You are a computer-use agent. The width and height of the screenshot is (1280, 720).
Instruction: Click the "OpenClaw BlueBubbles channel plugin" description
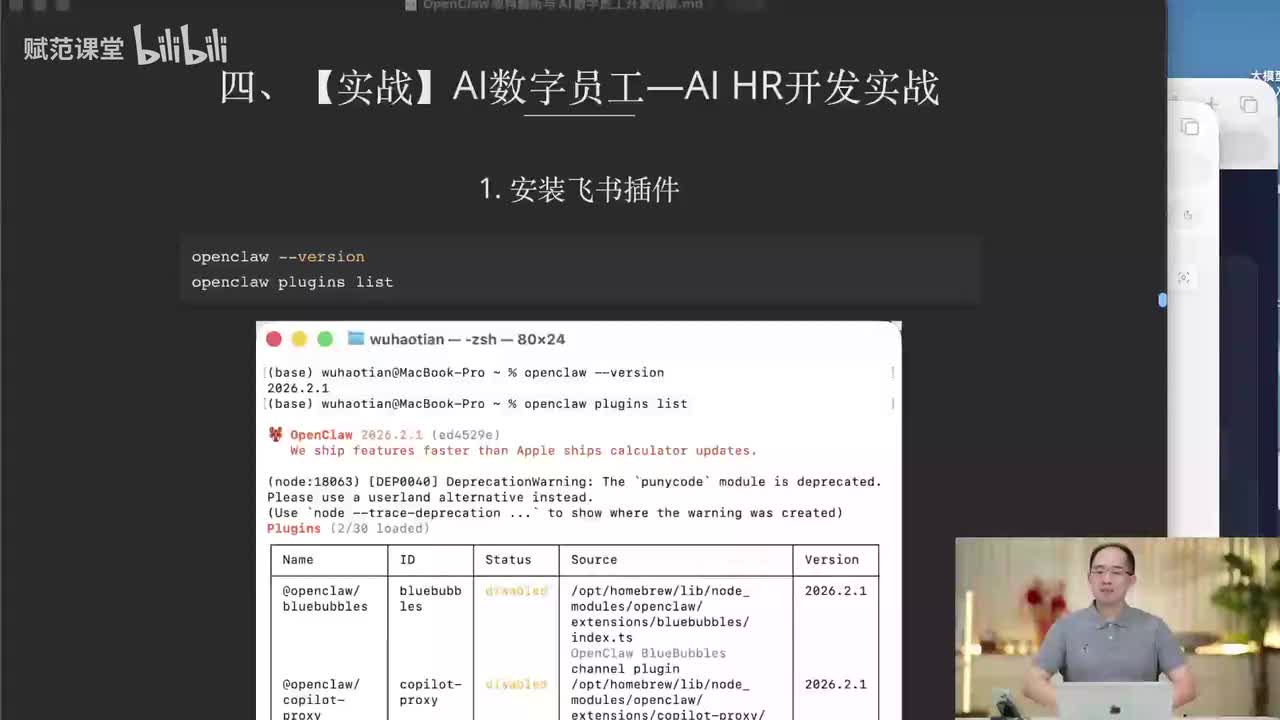point(648,661)
